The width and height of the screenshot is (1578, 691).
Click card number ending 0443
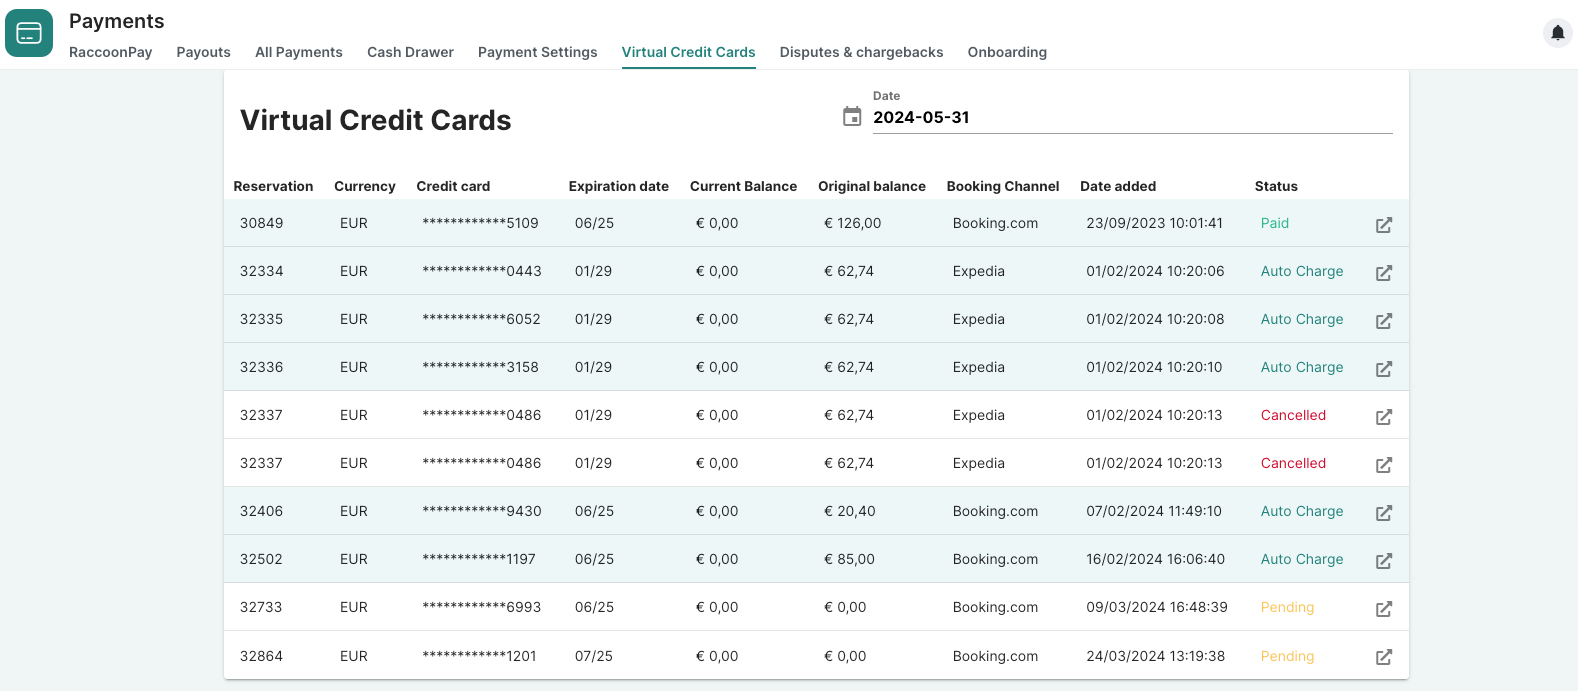click(482, 271)
